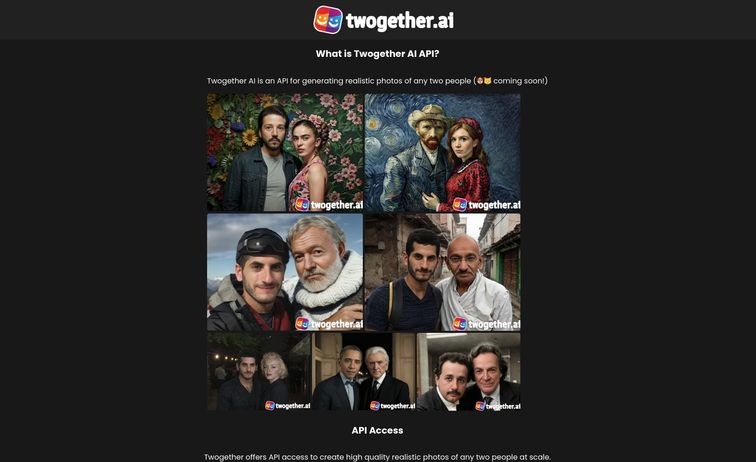Select the What is Twogether AI API heading
Screen dimensions: 756x462
pyautogui.click(x=378, y=54)
